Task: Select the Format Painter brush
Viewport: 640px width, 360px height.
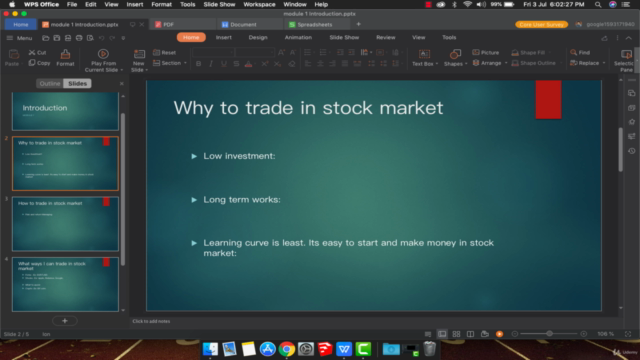Action: (x=65, y=58)
